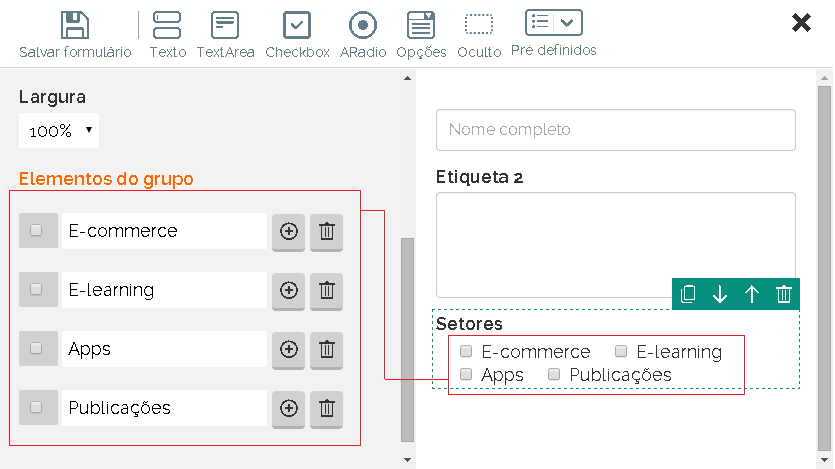Check the Publicações checkbox in form preview
Screen dimensions: 835x469
(x=554, y=374)
